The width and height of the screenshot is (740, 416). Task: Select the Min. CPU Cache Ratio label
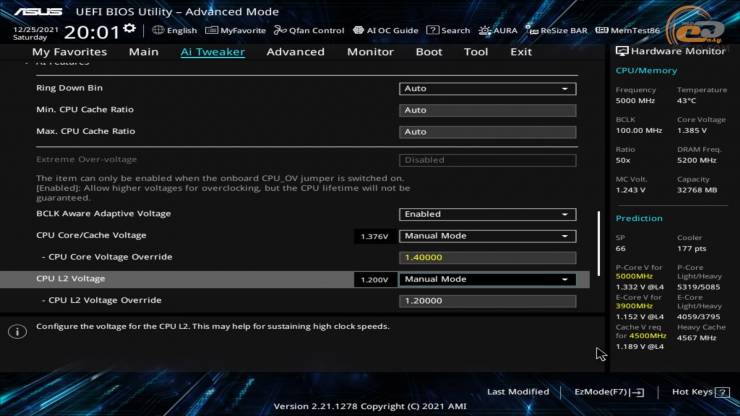(85, 110)
